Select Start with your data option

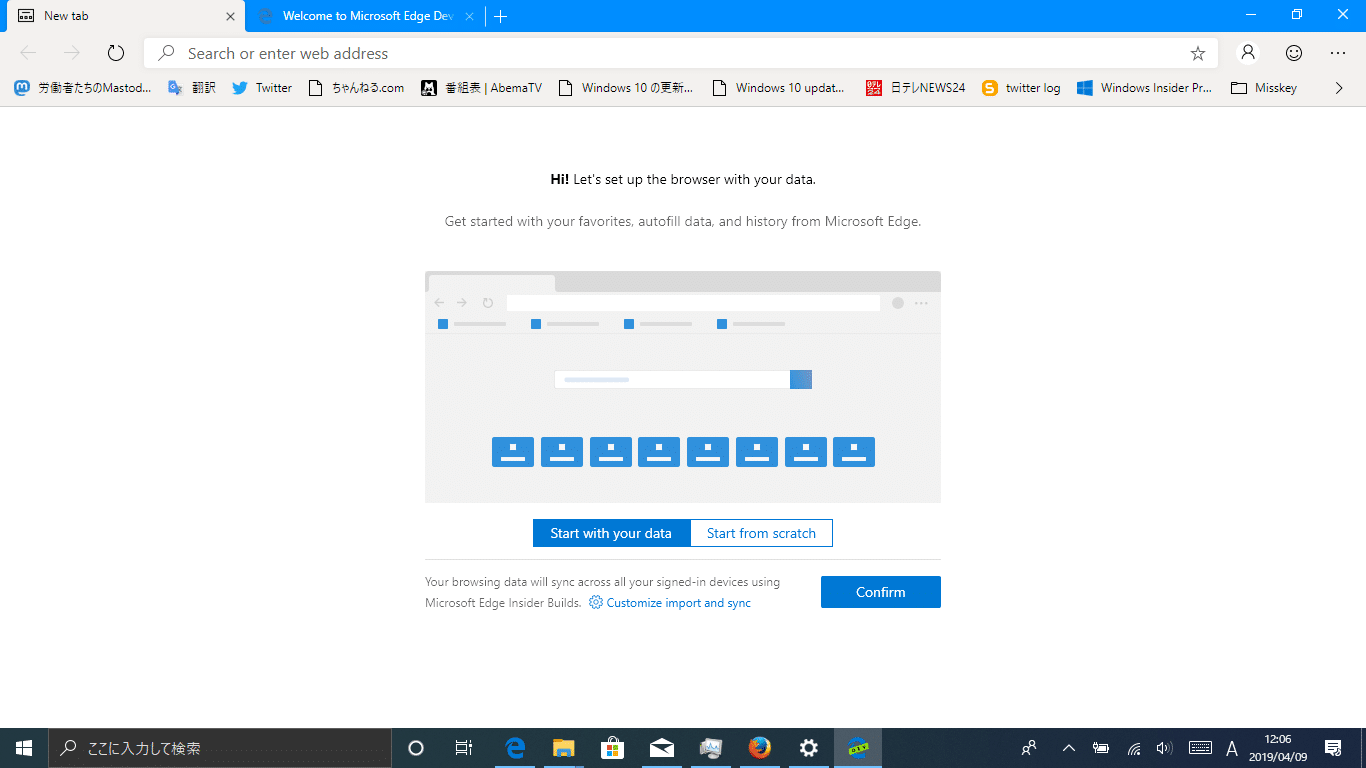coord(611,533)
